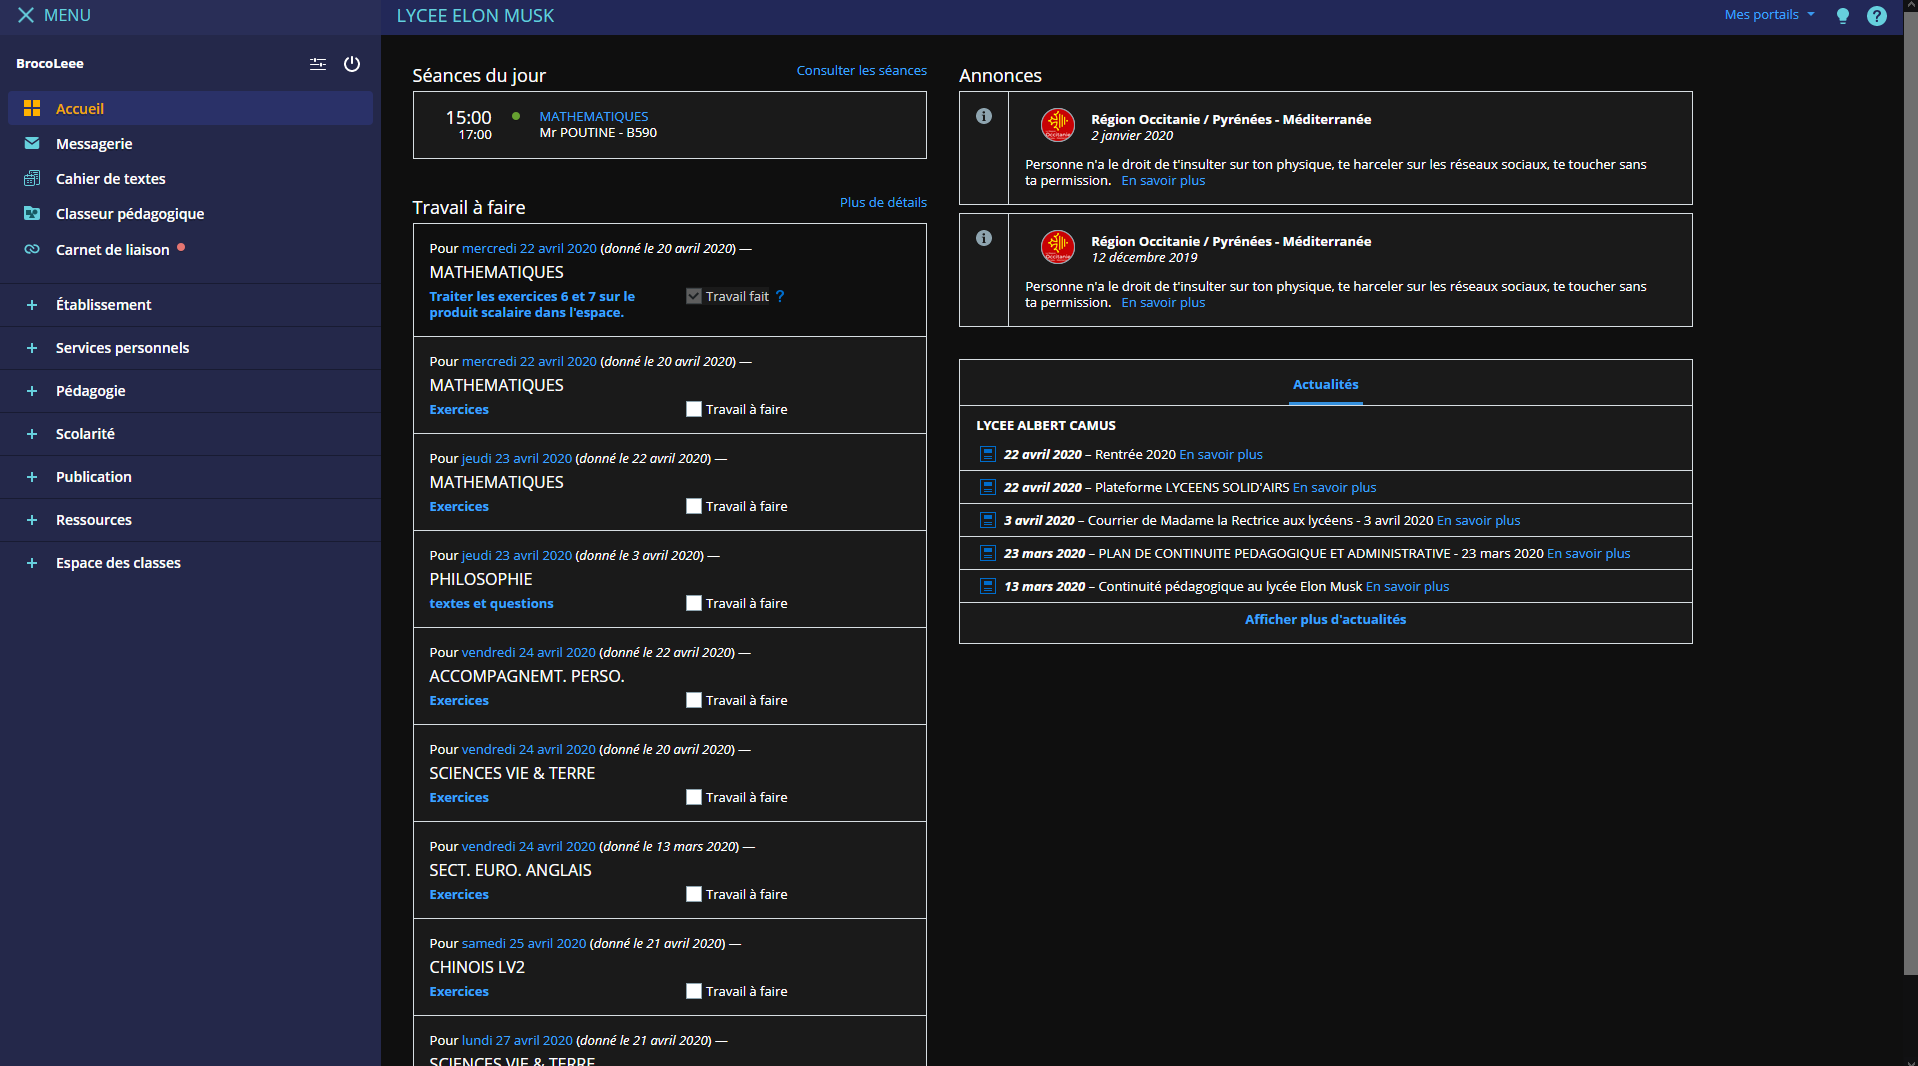Click the Messagerie envelope icon

tap(32, 143)
